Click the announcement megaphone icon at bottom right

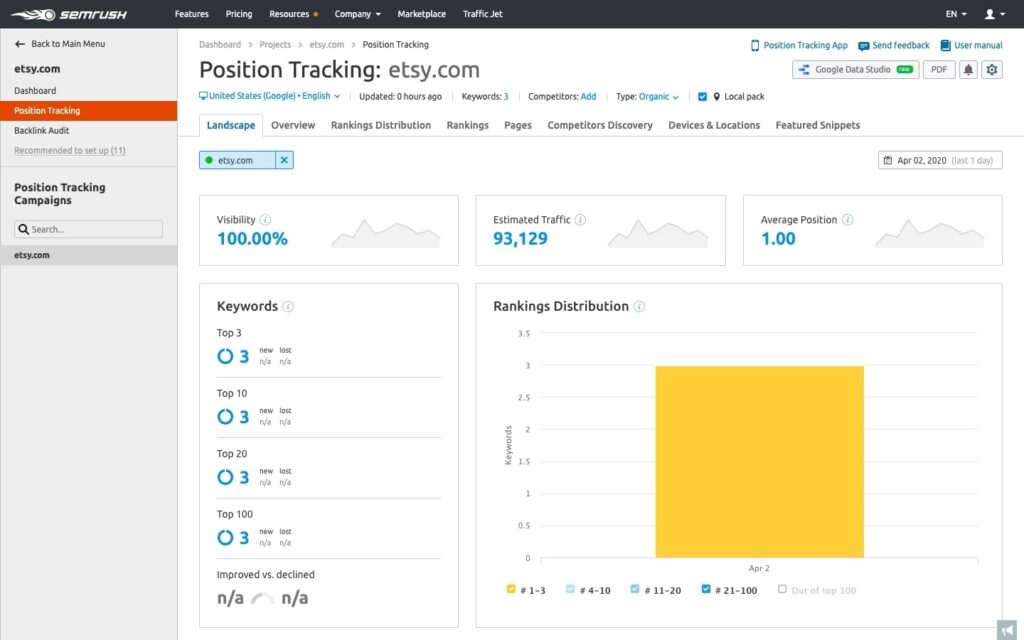(1006, 630)
